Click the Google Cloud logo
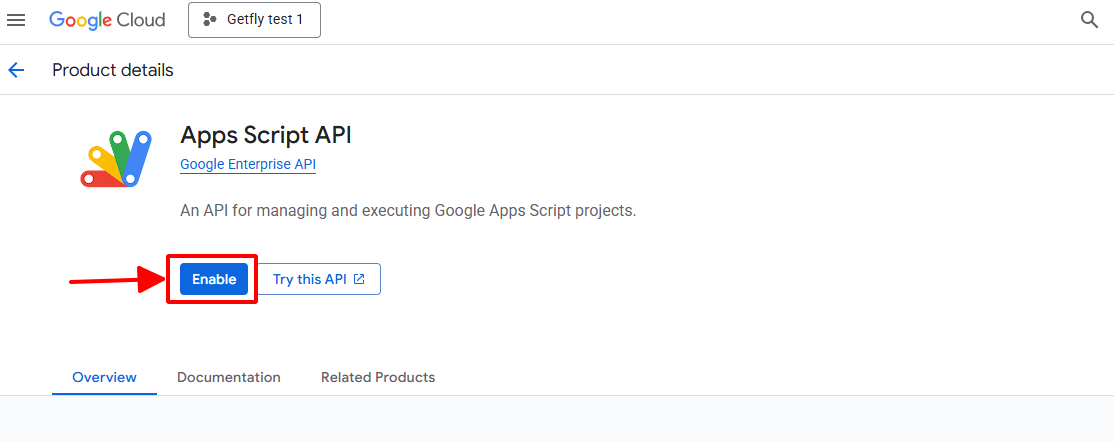 pos(107,20)
